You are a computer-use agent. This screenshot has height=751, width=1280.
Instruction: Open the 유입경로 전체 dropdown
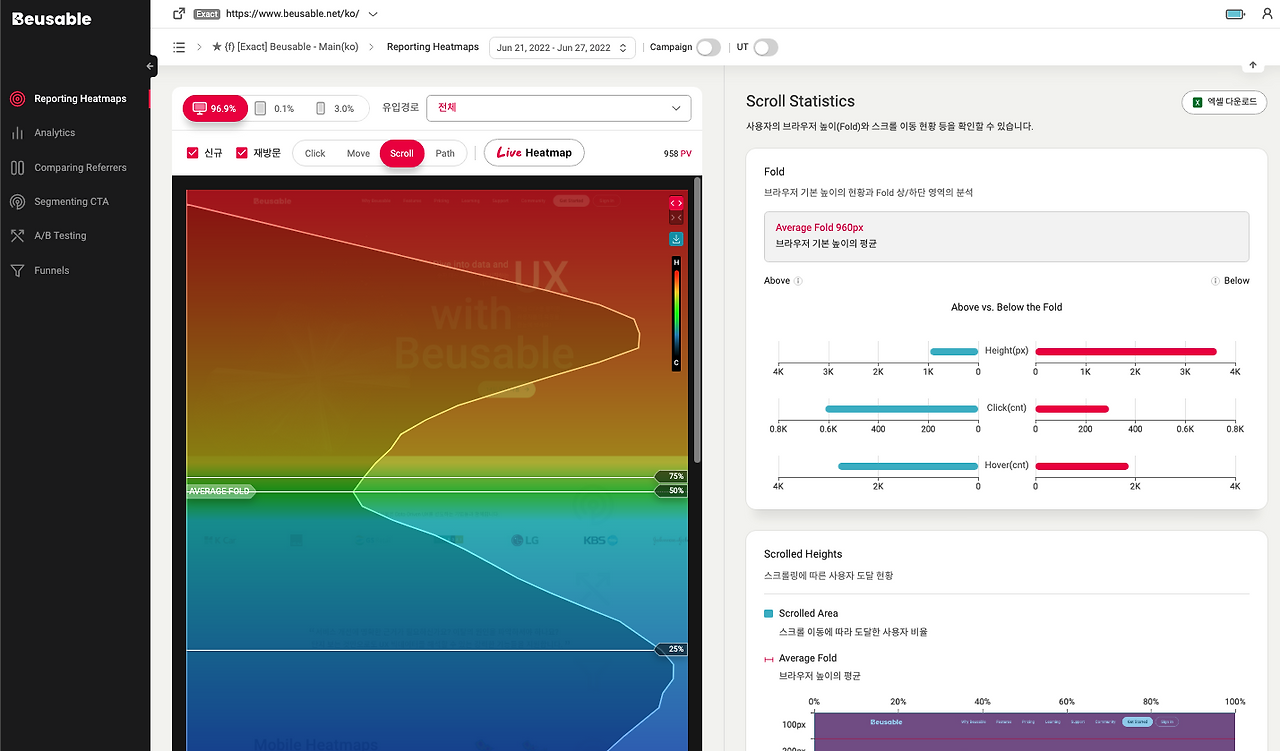(x=558, y=108)
